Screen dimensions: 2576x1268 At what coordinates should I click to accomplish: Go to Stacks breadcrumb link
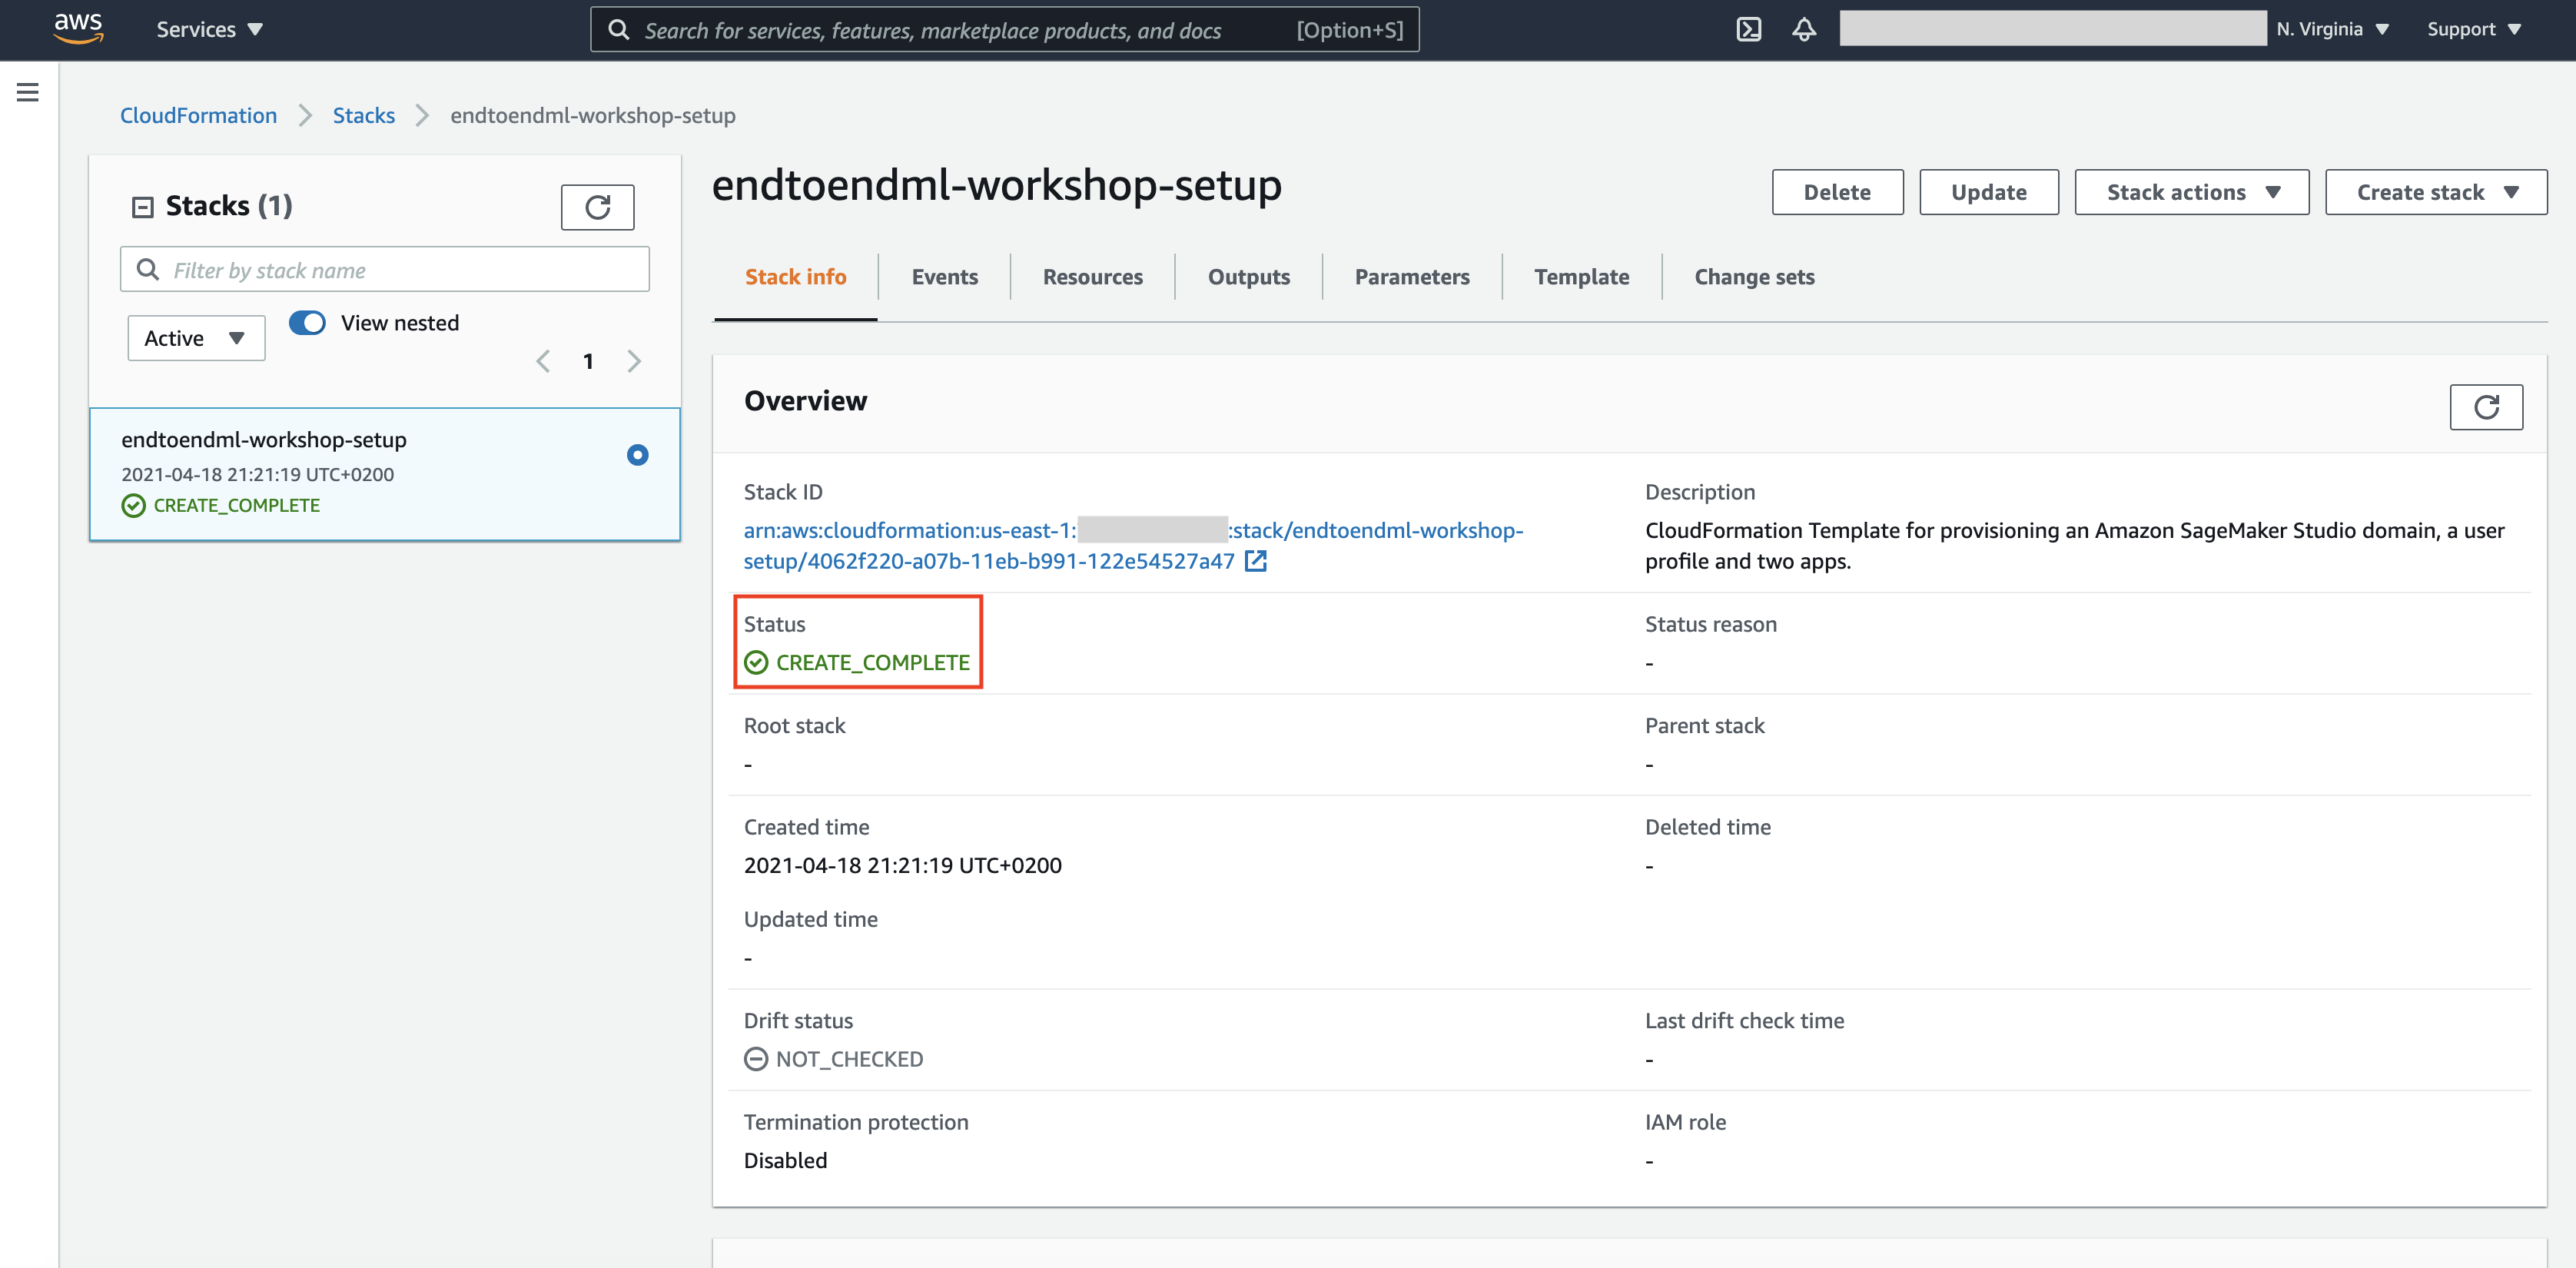click(x=363, y=116)
